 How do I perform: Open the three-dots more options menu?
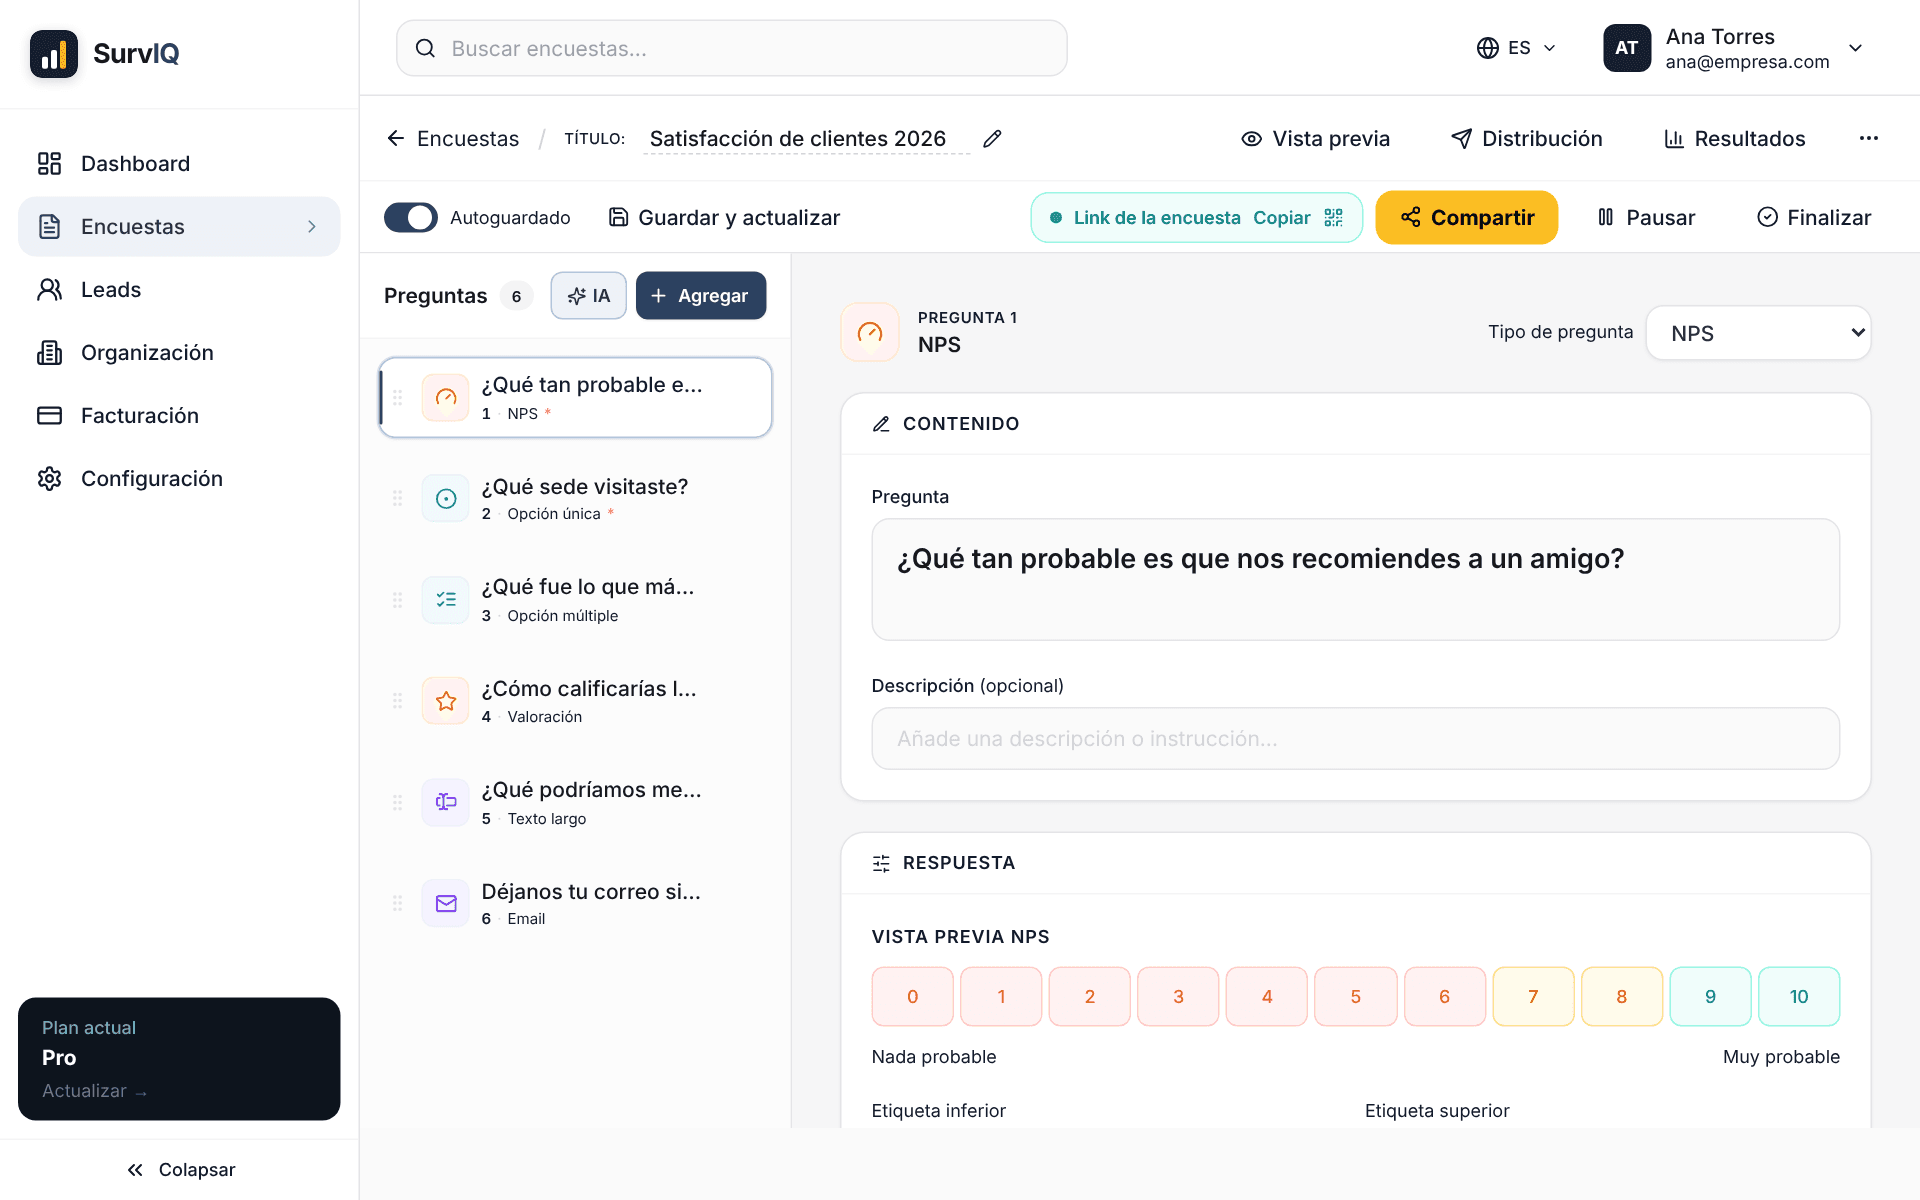[1868, 139]
